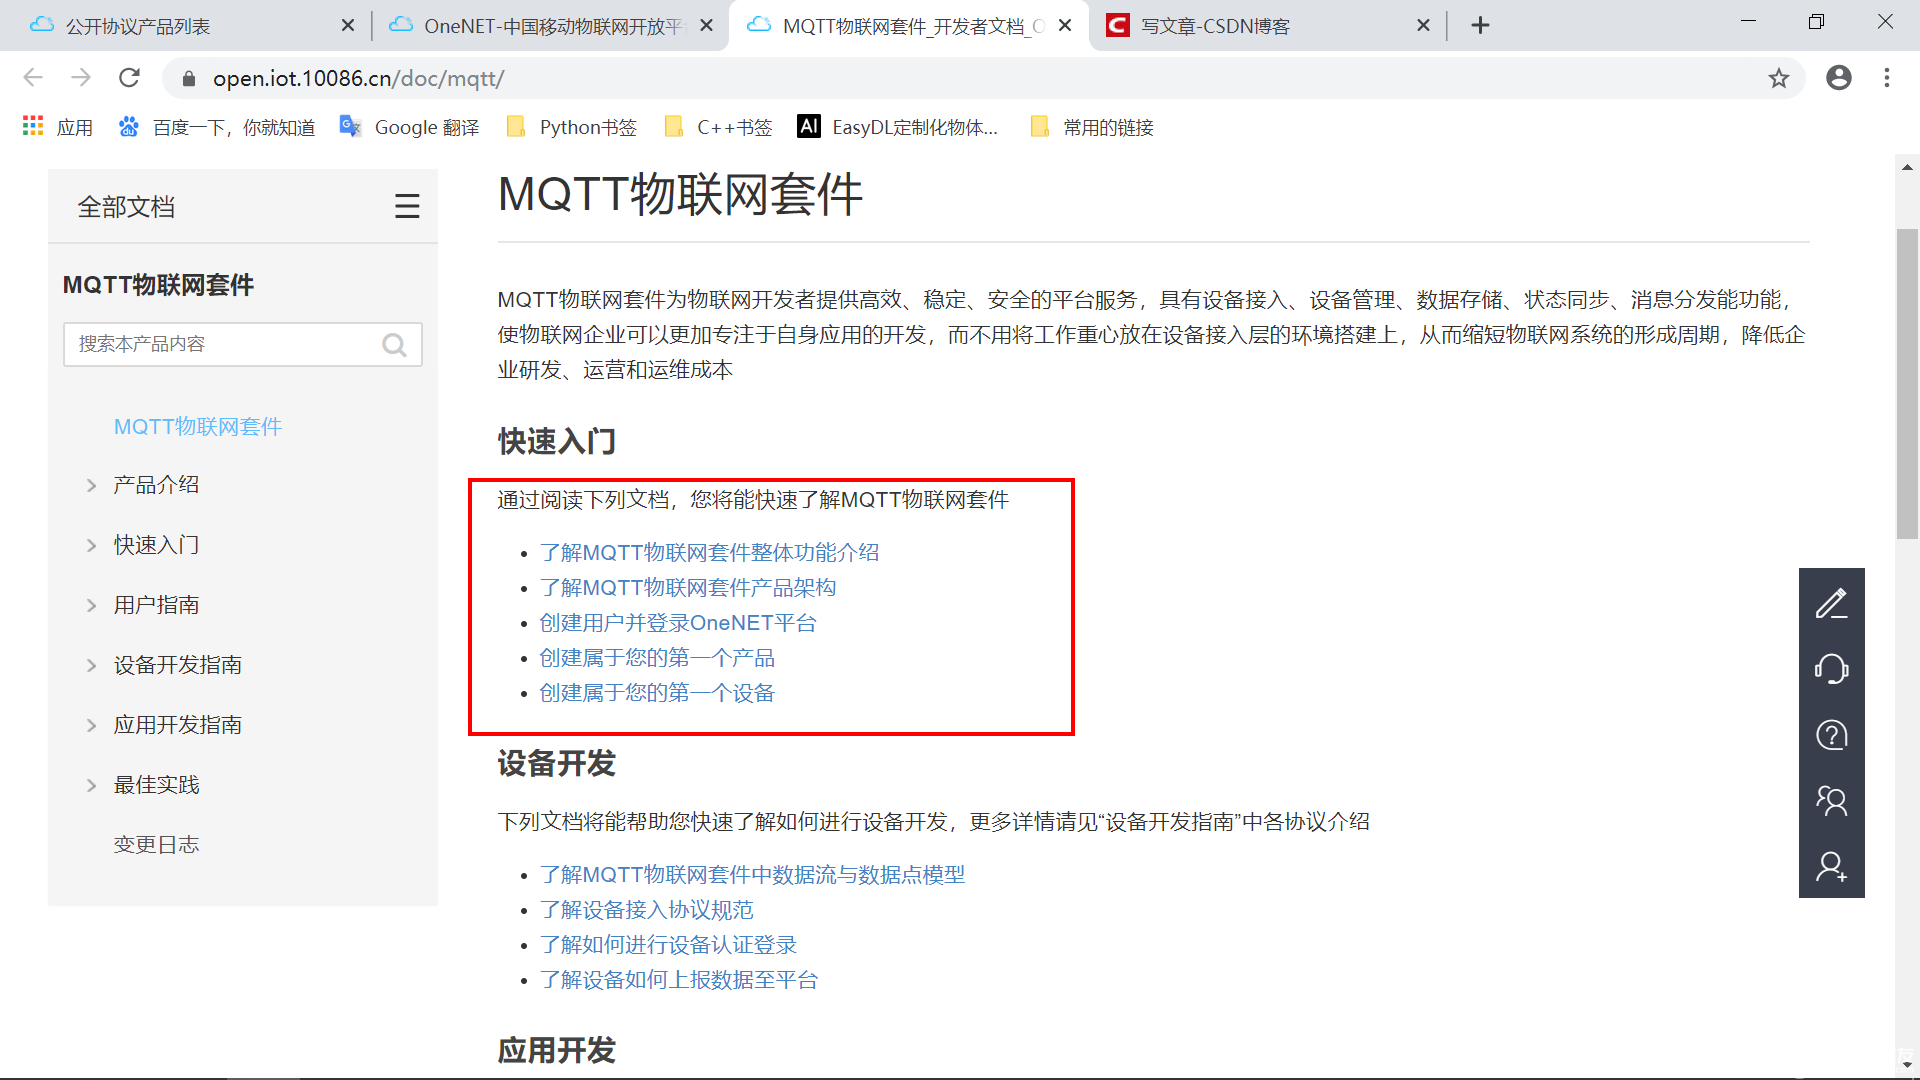Viewport: 1920px width, 1080px height.
Task: Open link 创建属于您的第一个产品
Action: [x=657, y=658]
